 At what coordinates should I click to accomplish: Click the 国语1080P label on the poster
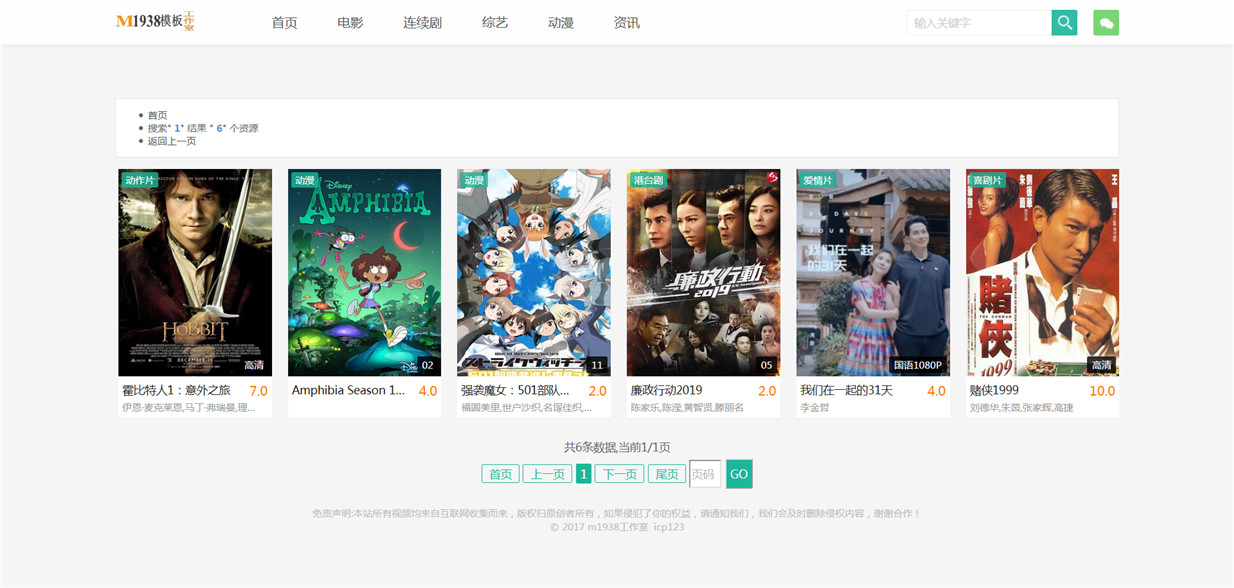pyautogui.click(x=918, y=365)
